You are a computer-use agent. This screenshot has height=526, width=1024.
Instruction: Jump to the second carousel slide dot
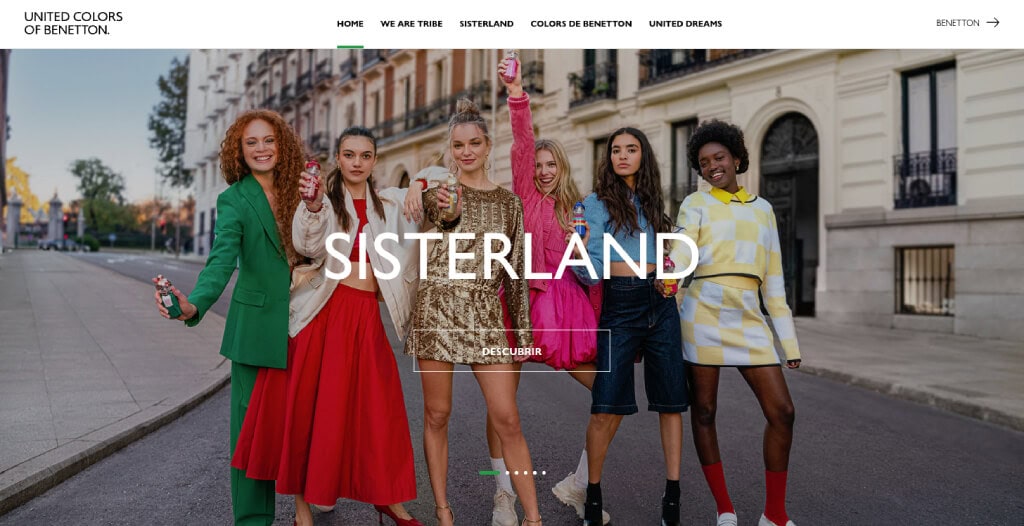(507, 473)
